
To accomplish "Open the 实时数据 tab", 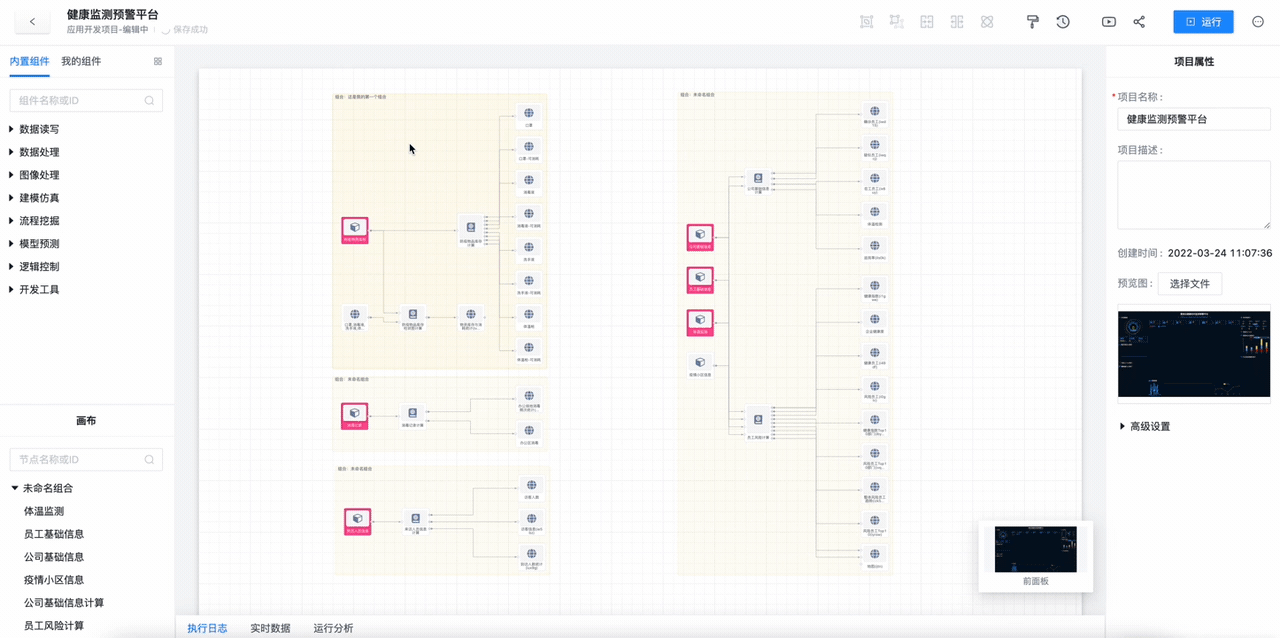I will click(270, 628).
